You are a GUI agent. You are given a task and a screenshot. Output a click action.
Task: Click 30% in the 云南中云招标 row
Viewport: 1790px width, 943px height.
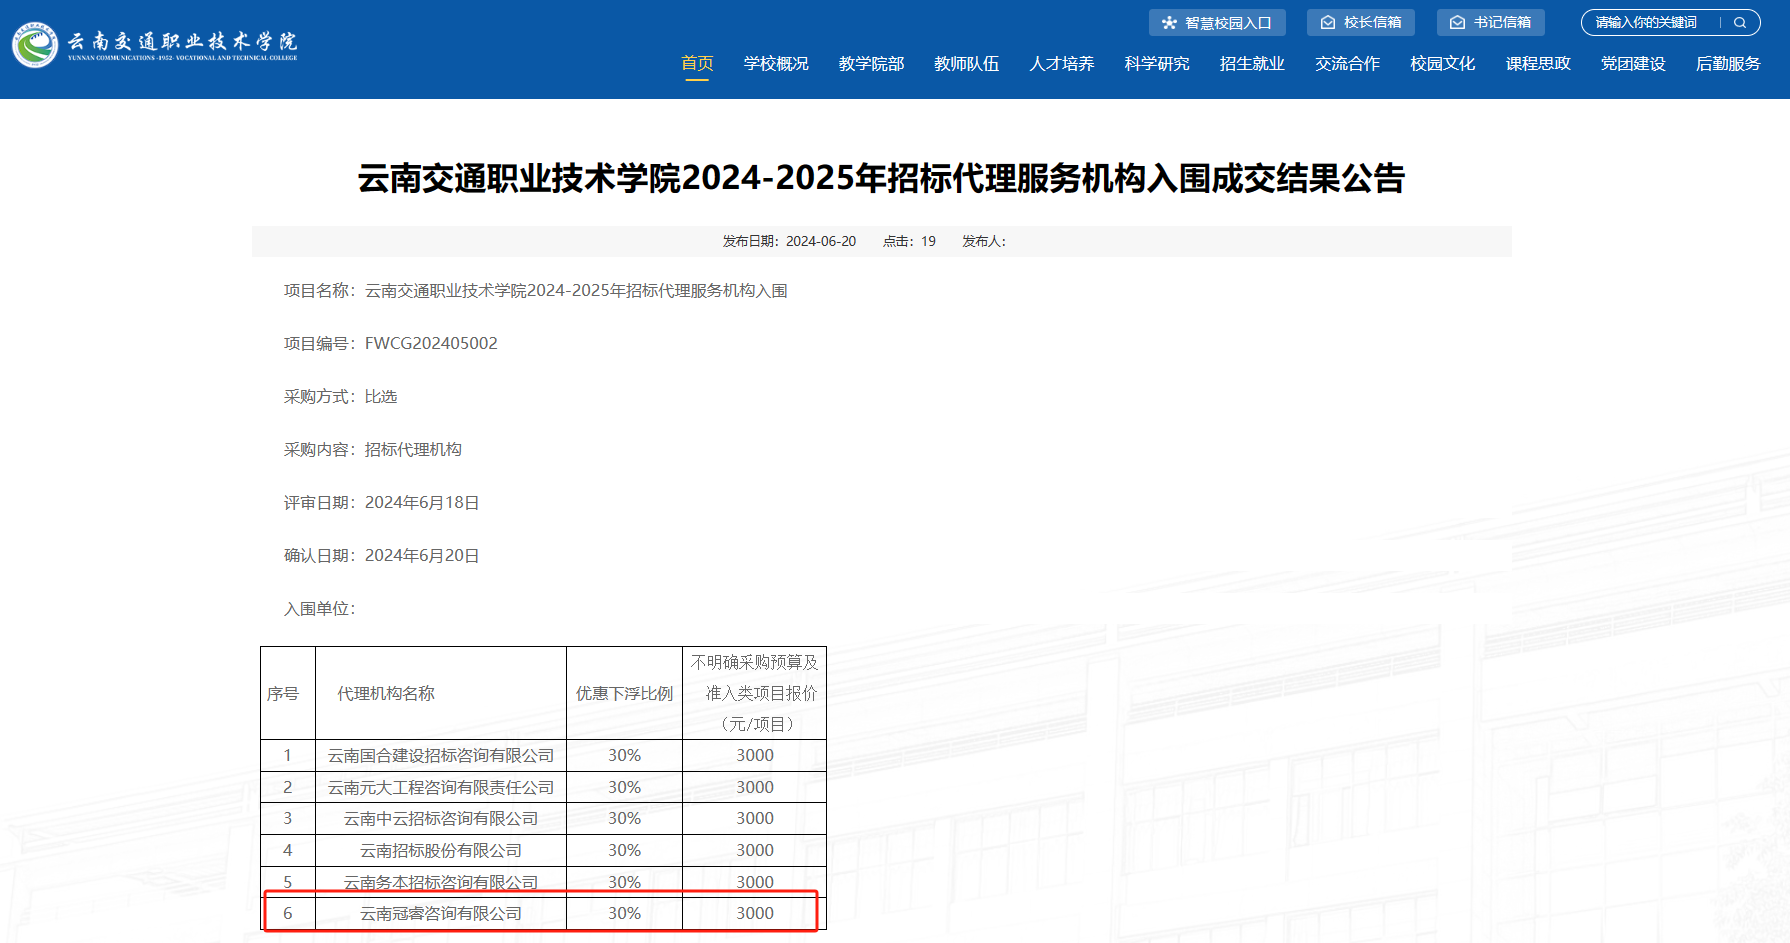coord(625,819)
